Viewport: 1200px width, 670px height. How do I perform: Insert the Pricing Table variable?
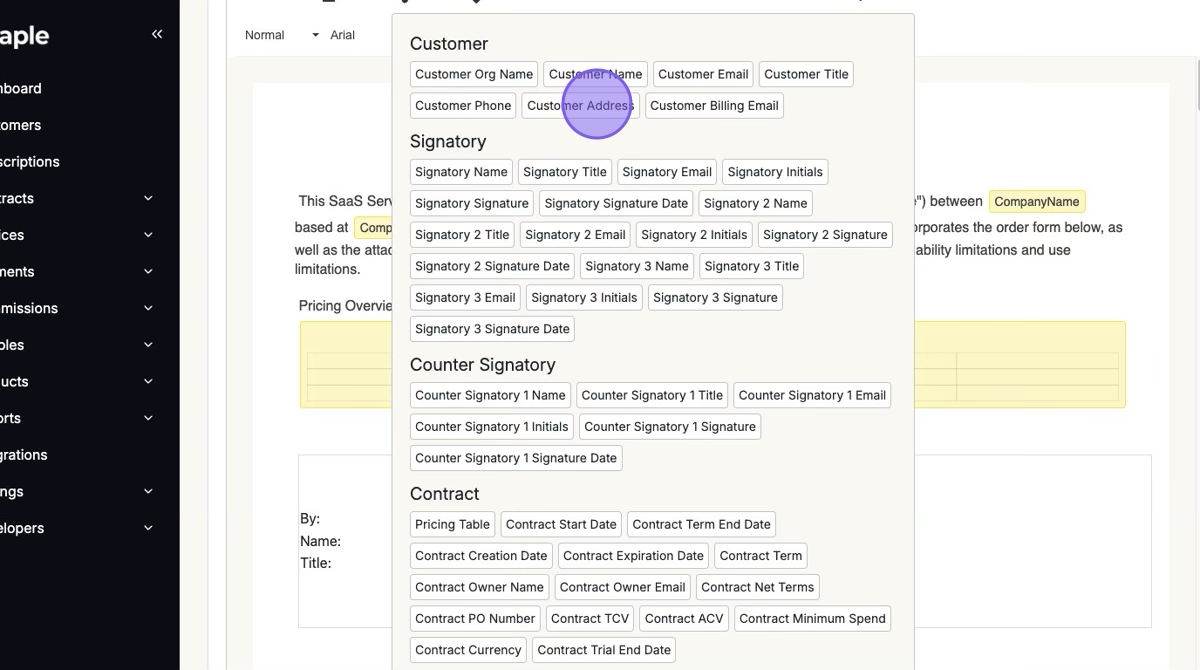(x=452, y=525)
